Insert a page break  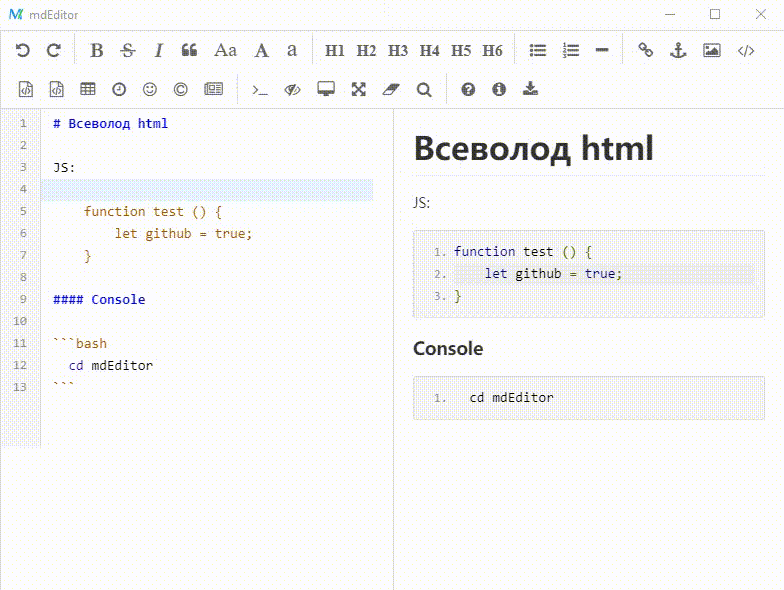pyautogui.click(x=214, y=89)
